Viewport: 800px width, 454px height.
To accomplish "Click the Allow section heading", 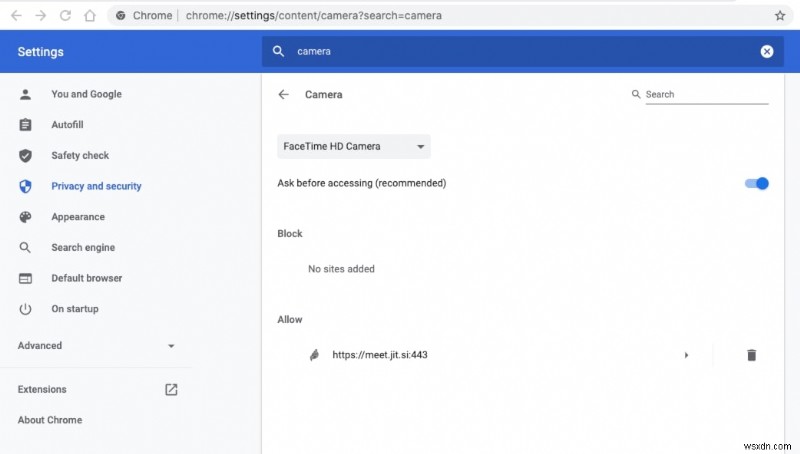I will pos(290,320).
